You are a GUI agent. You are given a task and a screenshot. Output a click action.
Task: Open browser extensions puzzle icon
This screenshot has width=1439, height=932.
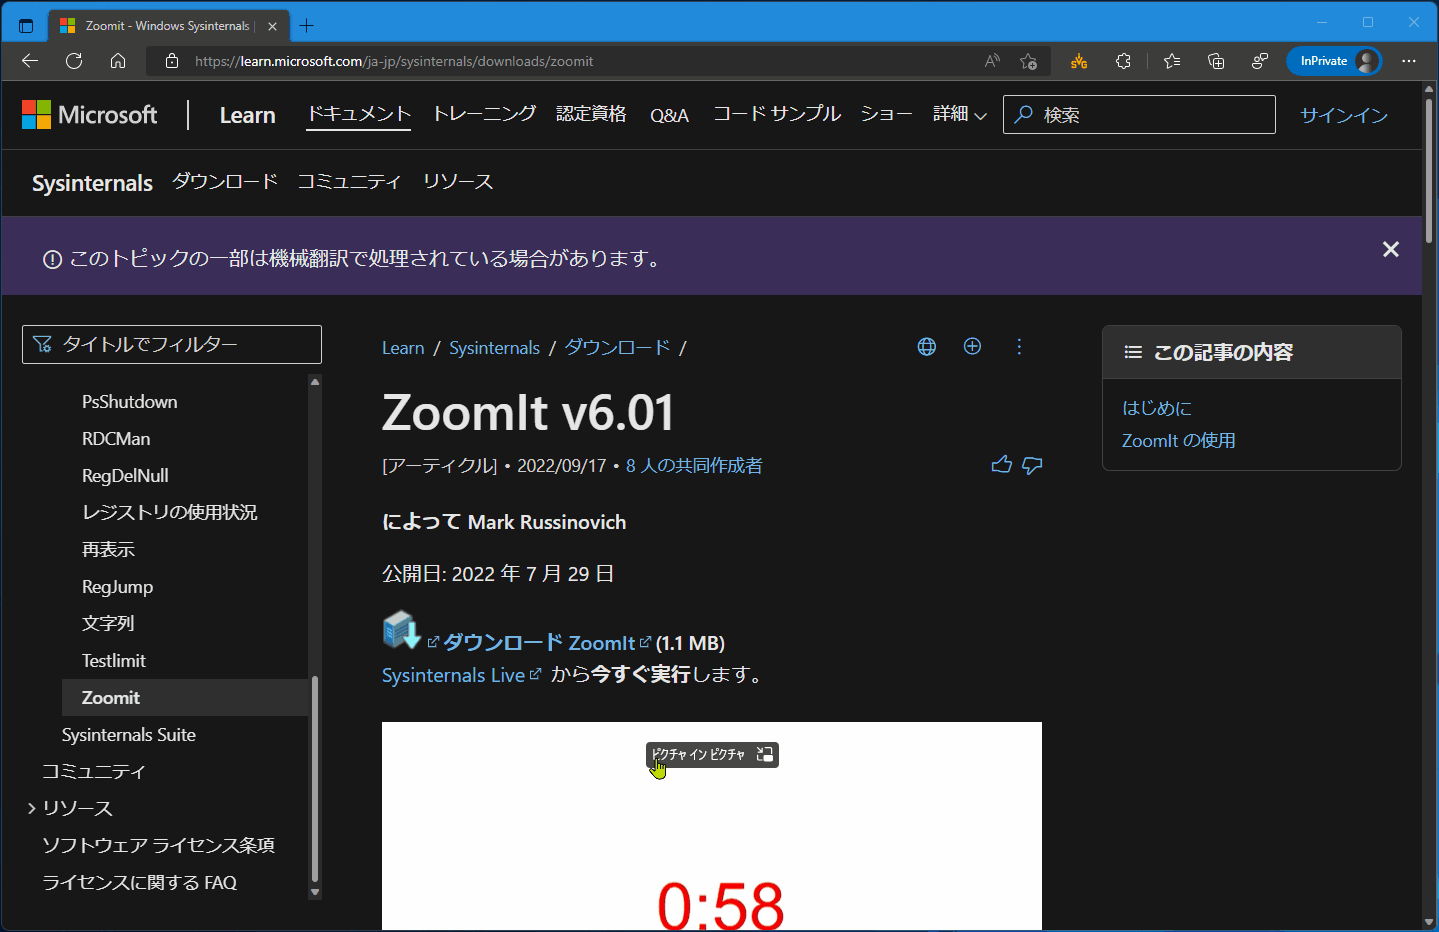coord(1122,61)
